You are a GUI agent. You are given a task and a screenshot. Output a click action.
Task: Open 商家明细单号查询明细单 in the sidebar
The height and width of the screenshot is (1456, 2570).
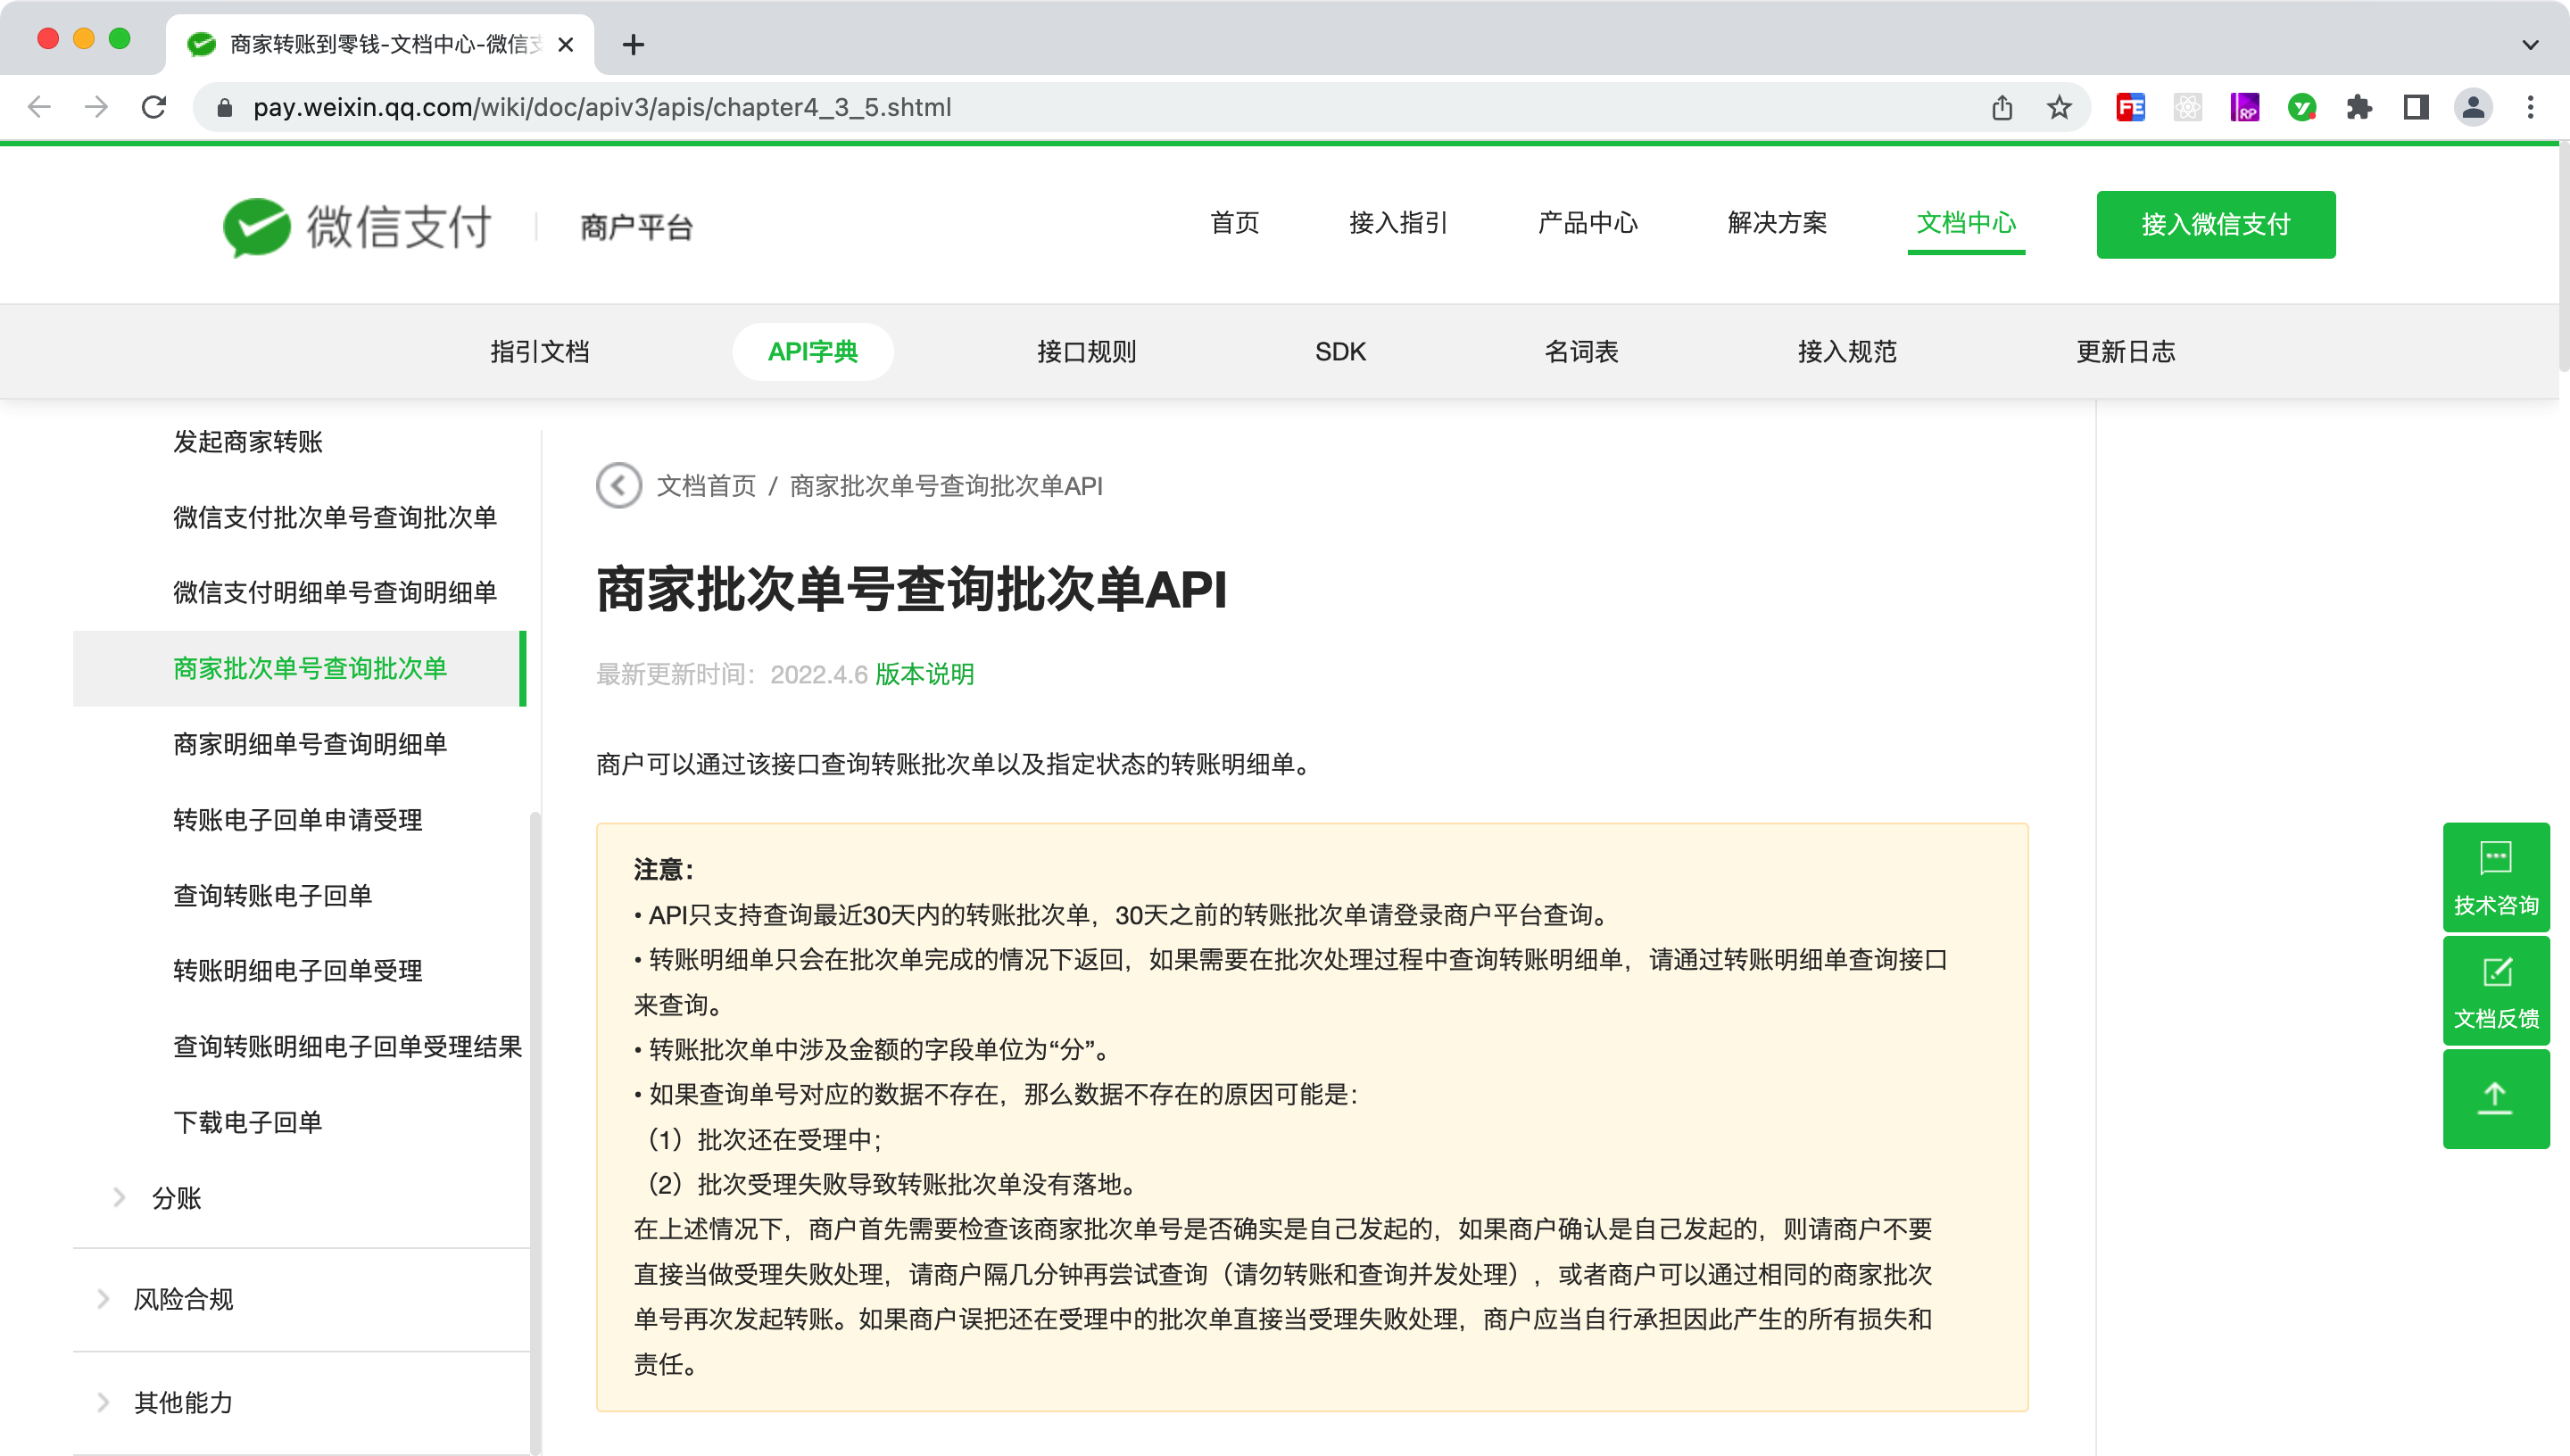[310, 744]
